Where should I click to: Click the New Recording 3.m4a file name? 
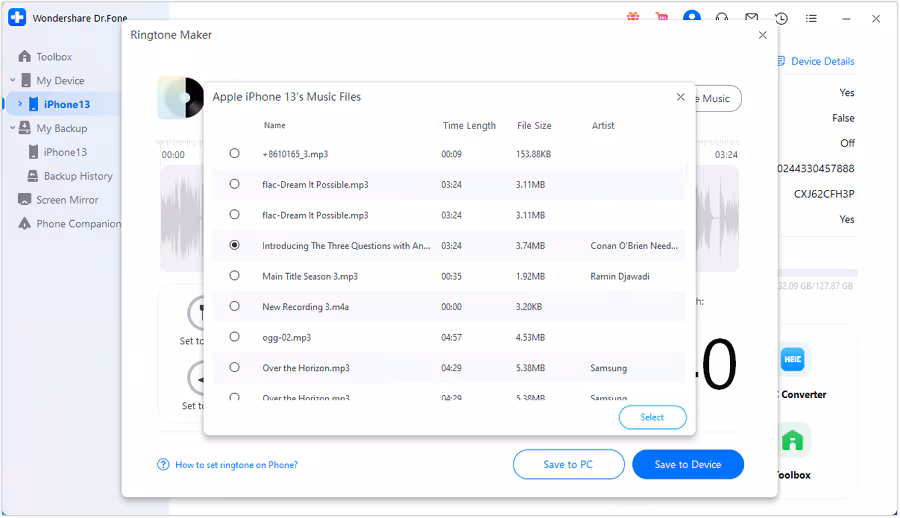305,307
